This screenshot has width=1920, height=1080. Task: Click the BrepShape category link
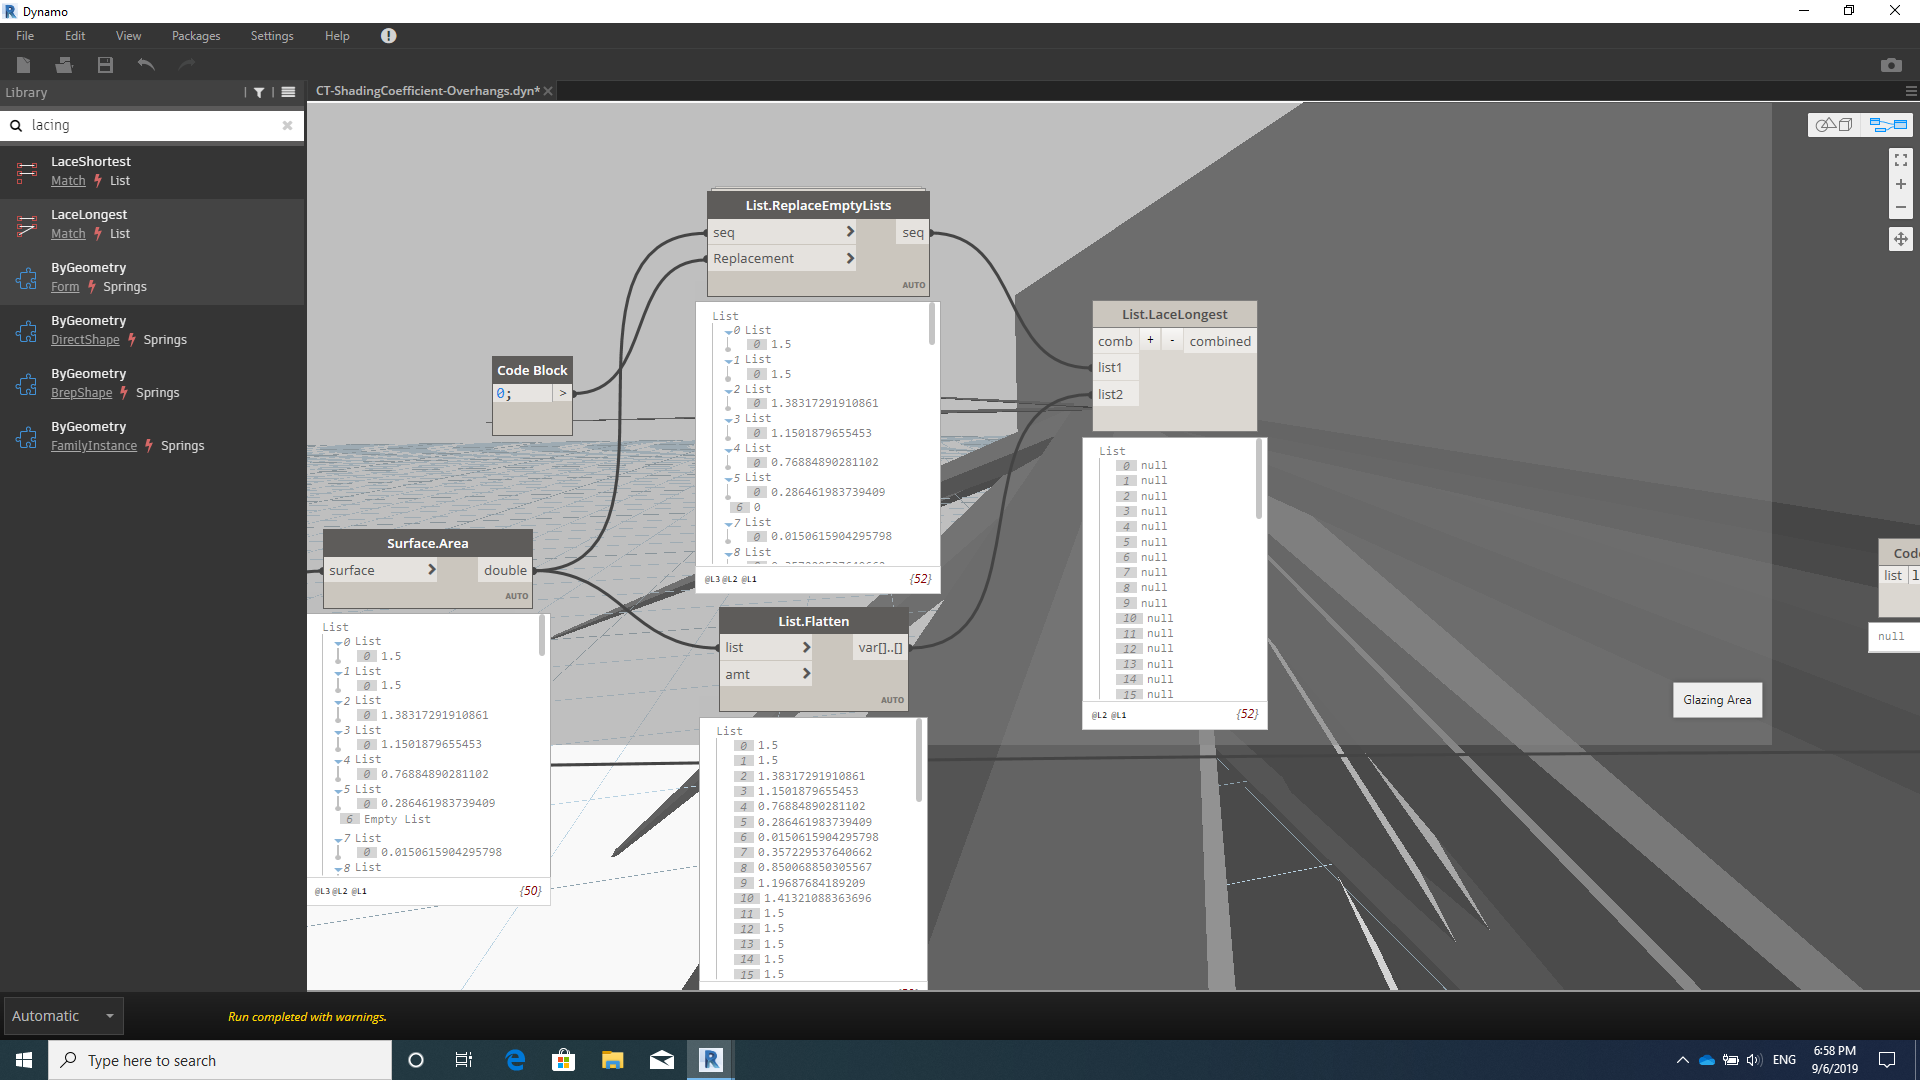pos(82,393)
